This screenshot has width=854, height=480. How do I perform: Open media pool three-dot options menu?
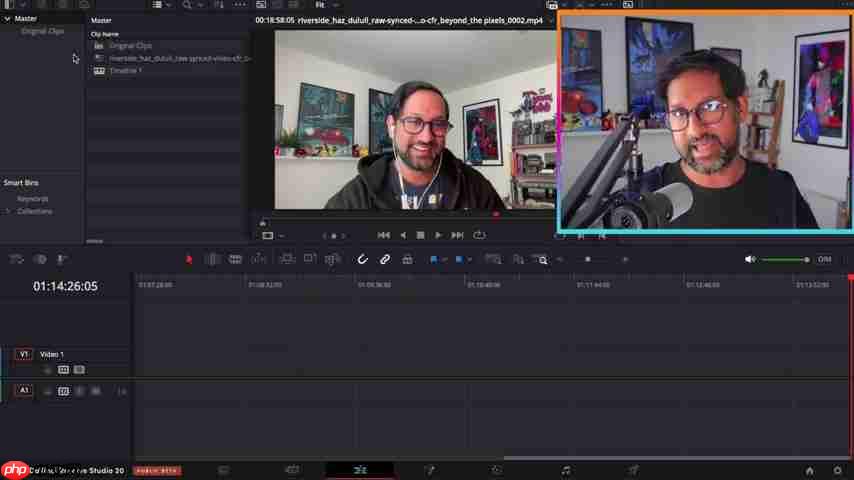click(240, 4)
